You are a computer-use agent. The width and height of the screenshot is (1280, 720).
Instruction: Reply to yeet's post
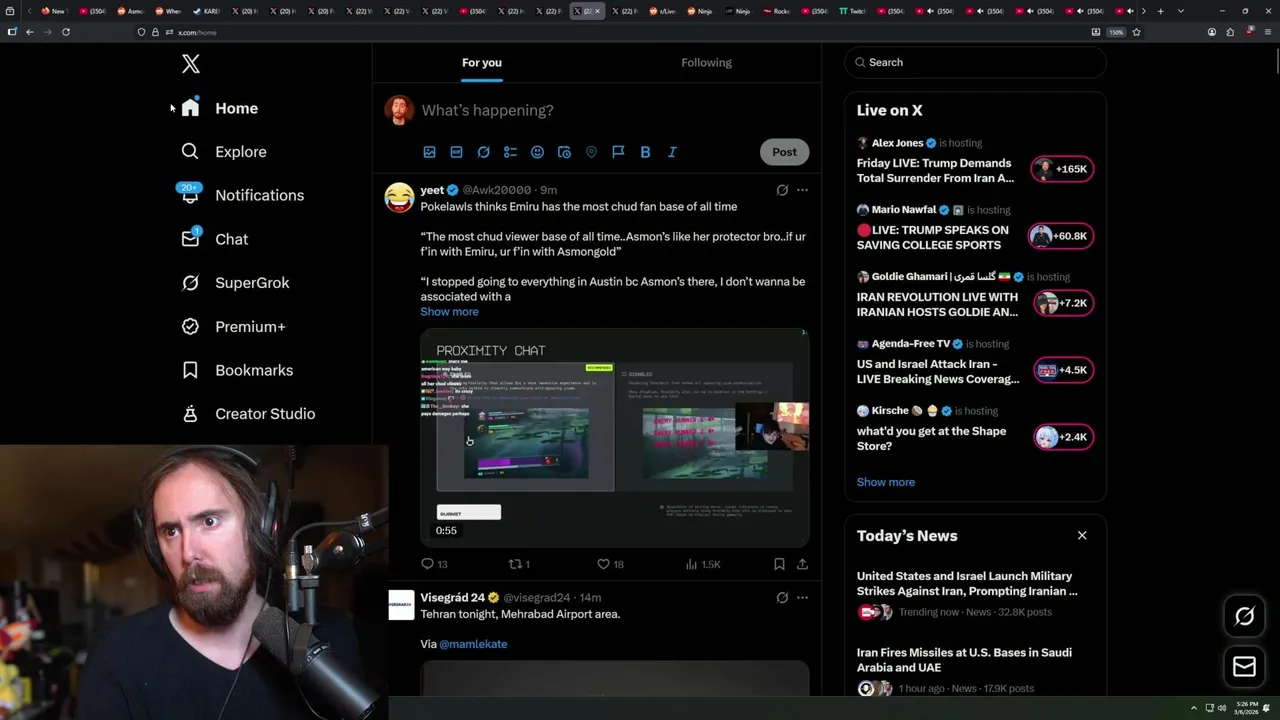[x=434, y=564]
